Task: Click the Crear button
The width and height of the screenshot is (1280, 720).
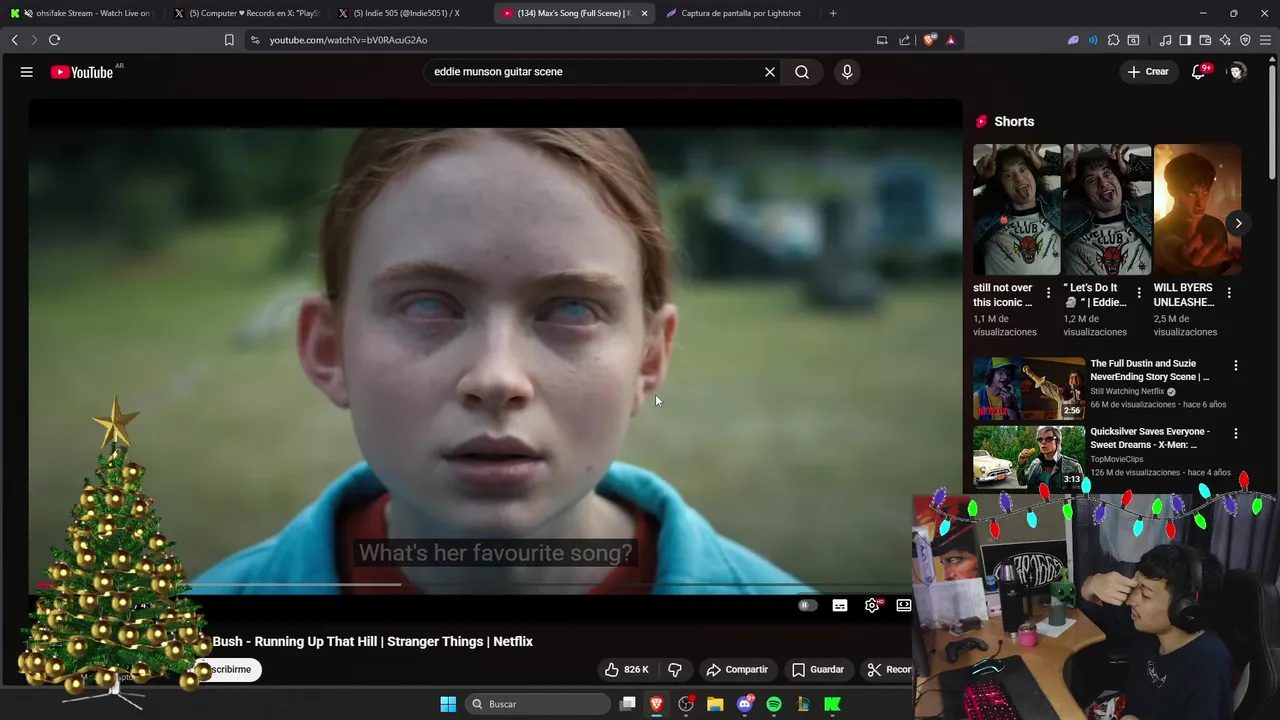Action: tap(1148, 72)
